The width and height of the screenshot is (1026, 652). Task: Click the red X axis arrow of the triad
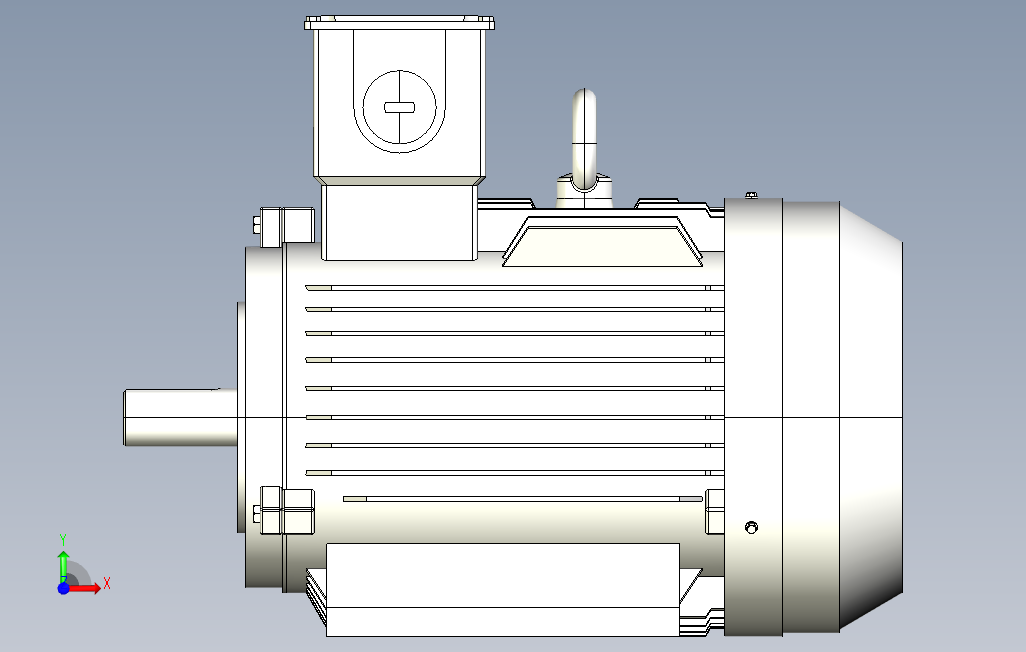[x=85, y=588]
